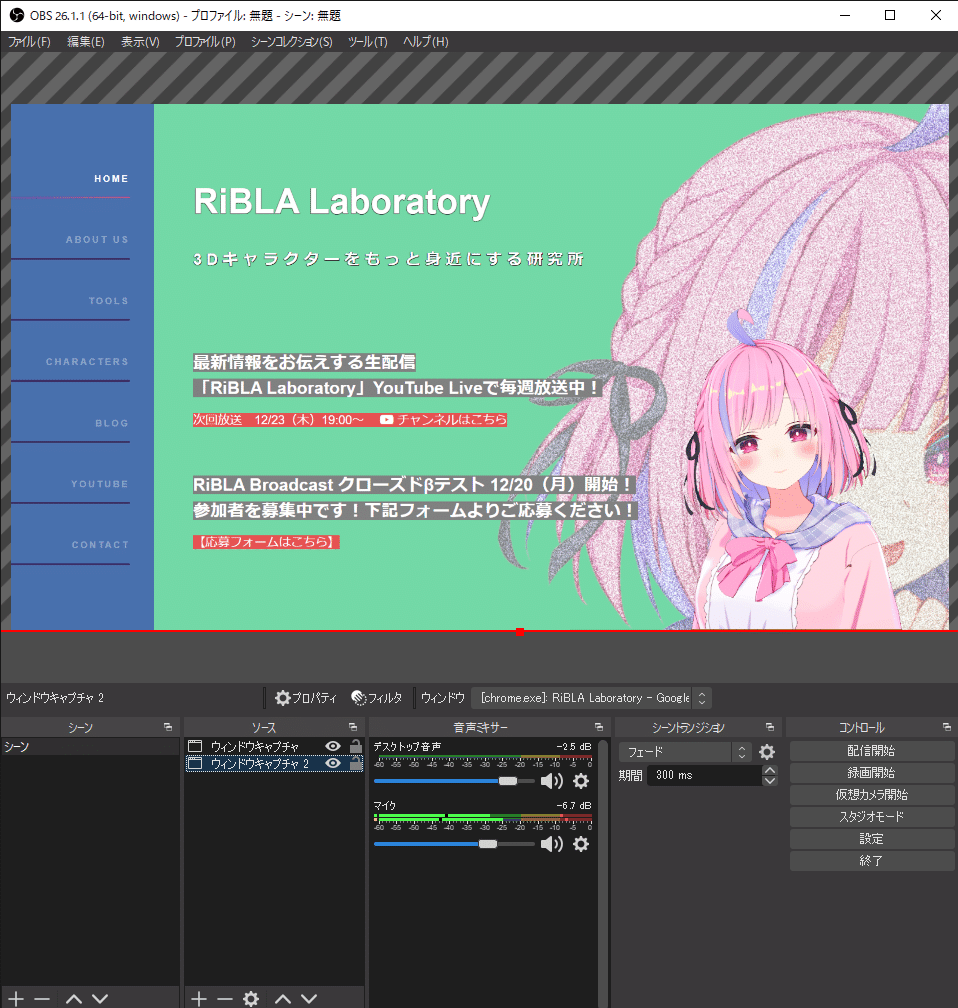Start the virtual camera via 仮想カメラ開始
Screen dimensions: 958x1008
pyautogui.click(x=871, y=794)
